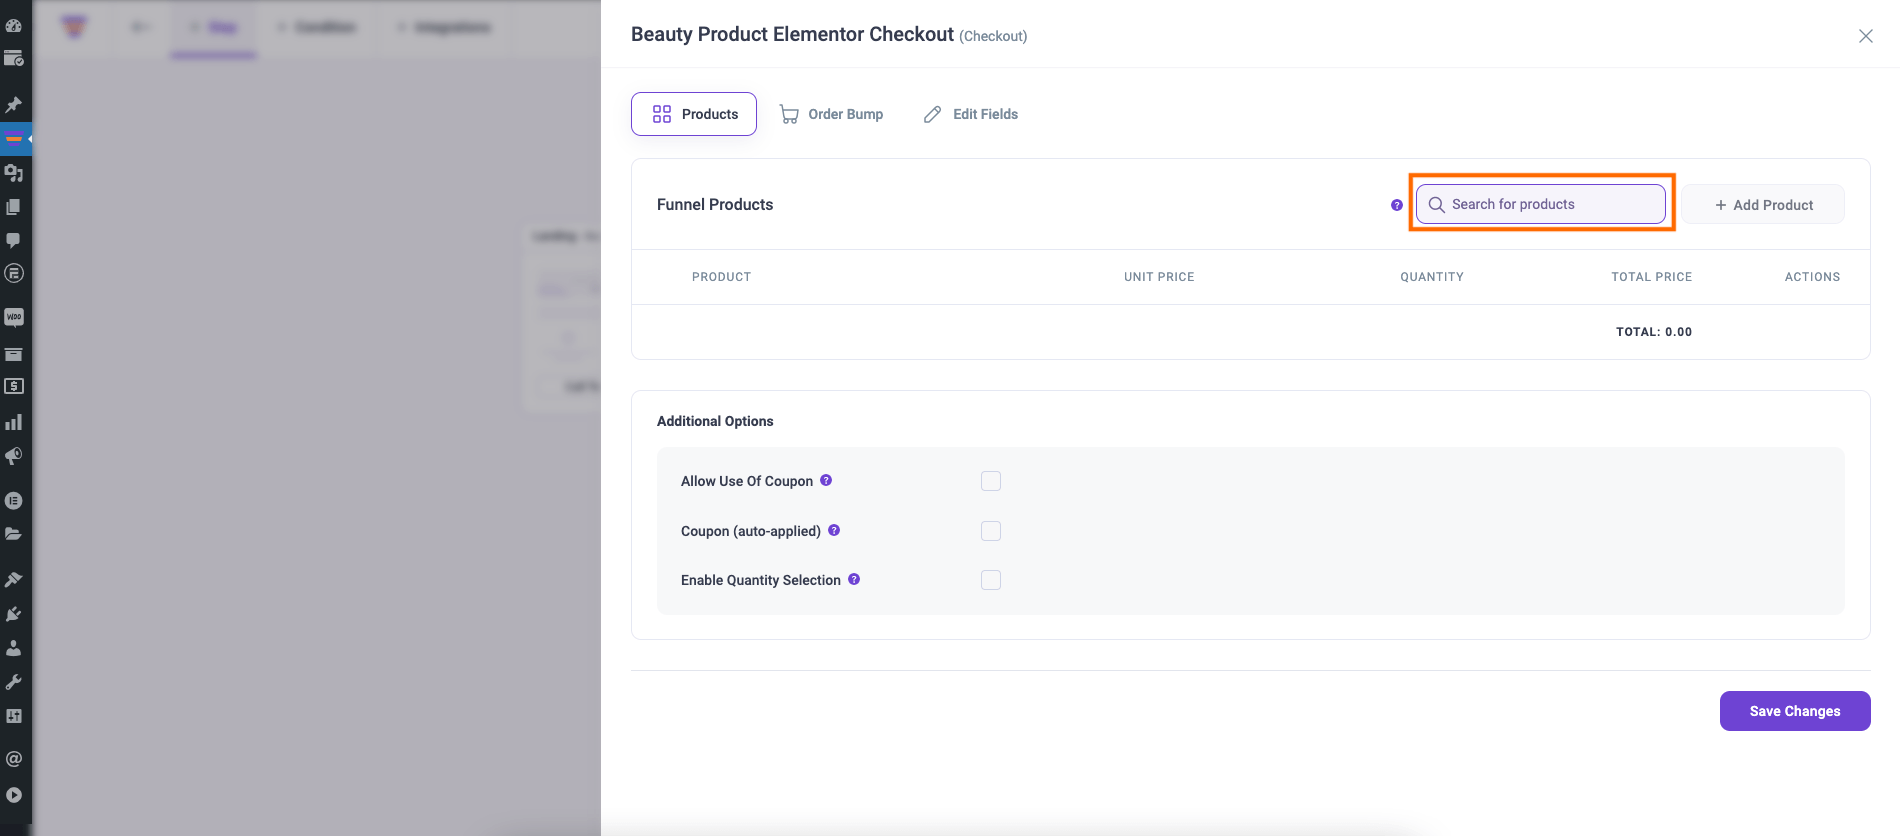Open the Posts pushpin icon in sidebar
The height and width of the screenshot is (836, 1900).
(14, 104)
